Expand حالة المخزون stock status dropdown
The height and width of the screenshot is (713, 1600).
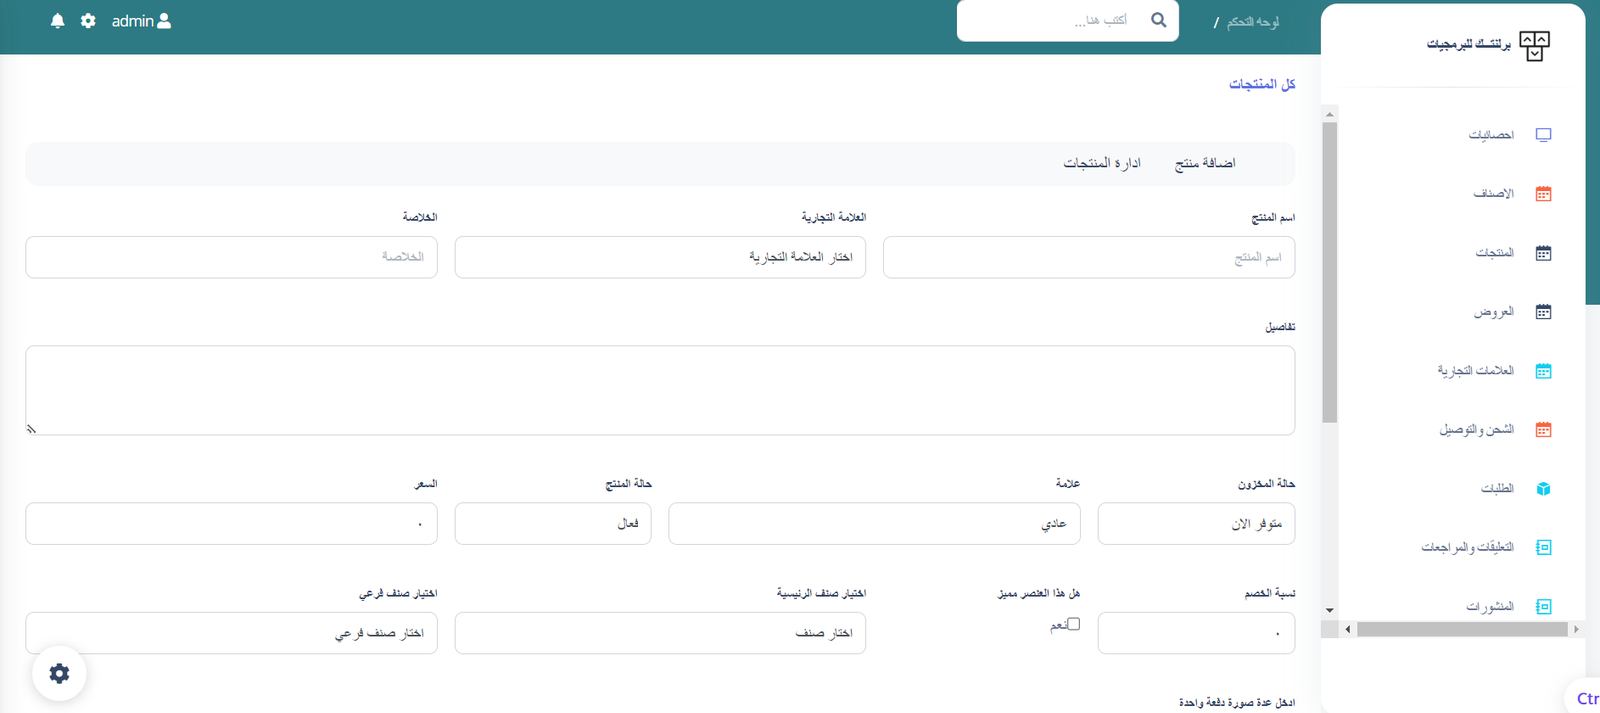[1196, 524]
